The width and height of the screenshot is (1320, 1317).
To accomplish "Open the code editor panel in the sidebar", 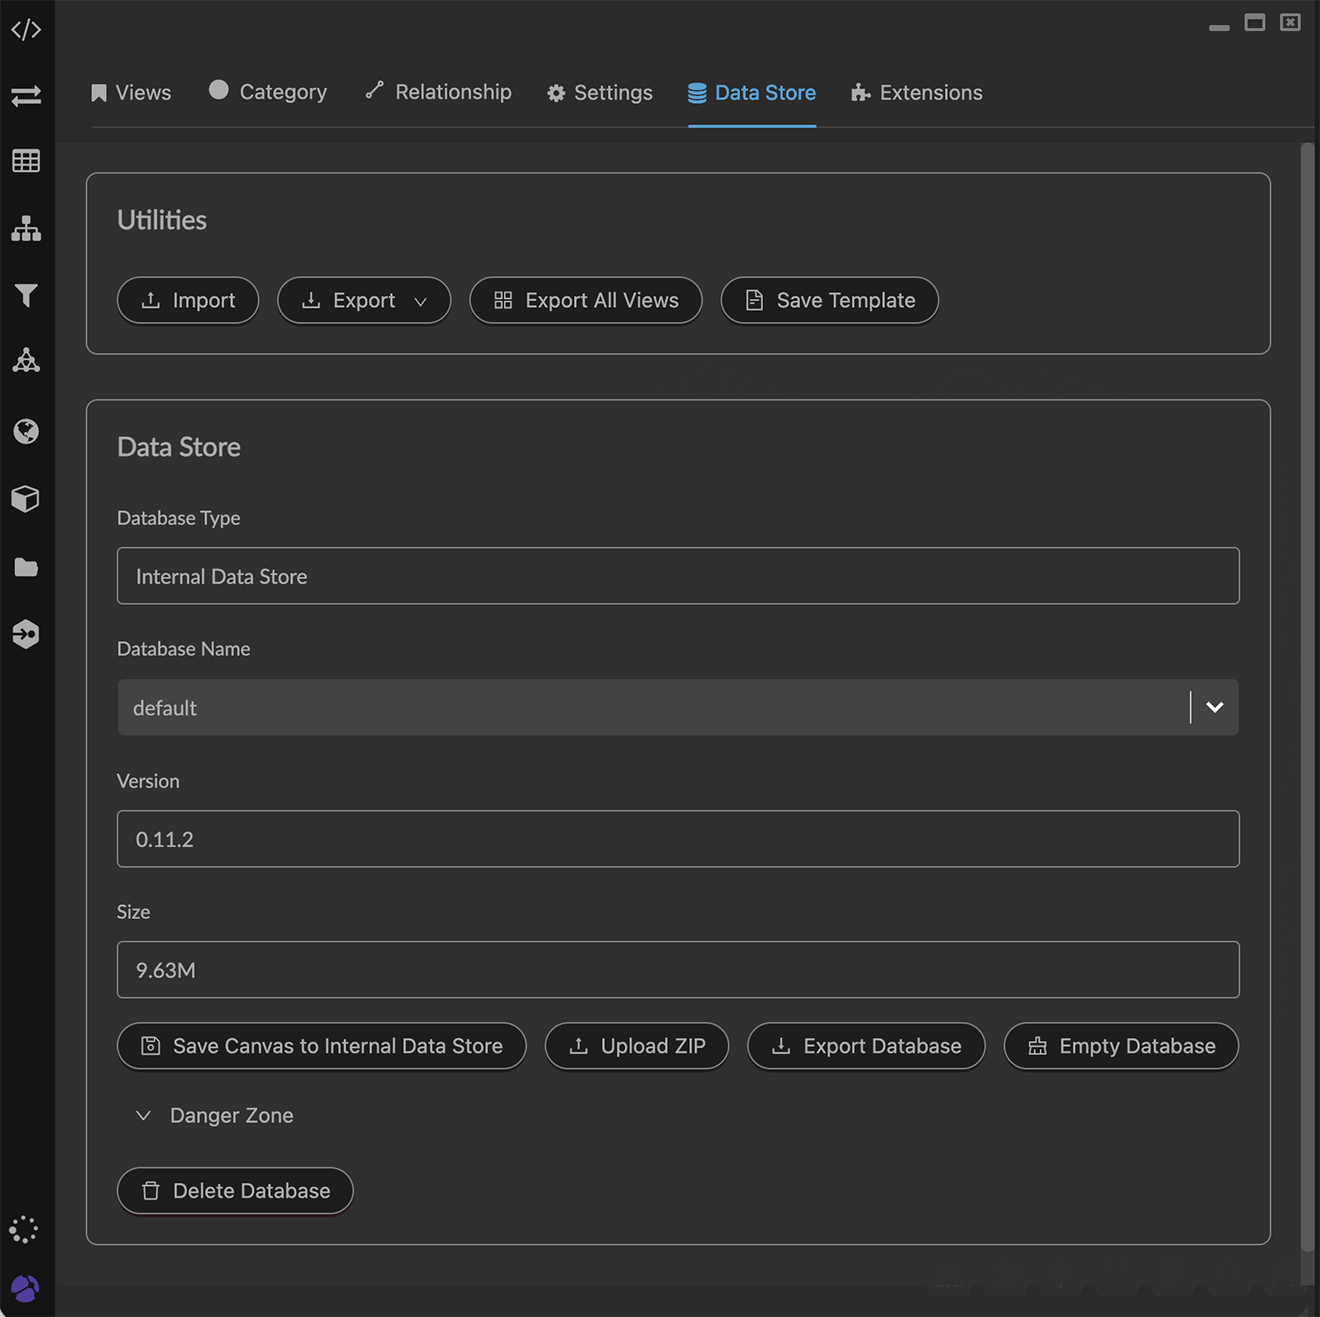I will tap(26, 29).
